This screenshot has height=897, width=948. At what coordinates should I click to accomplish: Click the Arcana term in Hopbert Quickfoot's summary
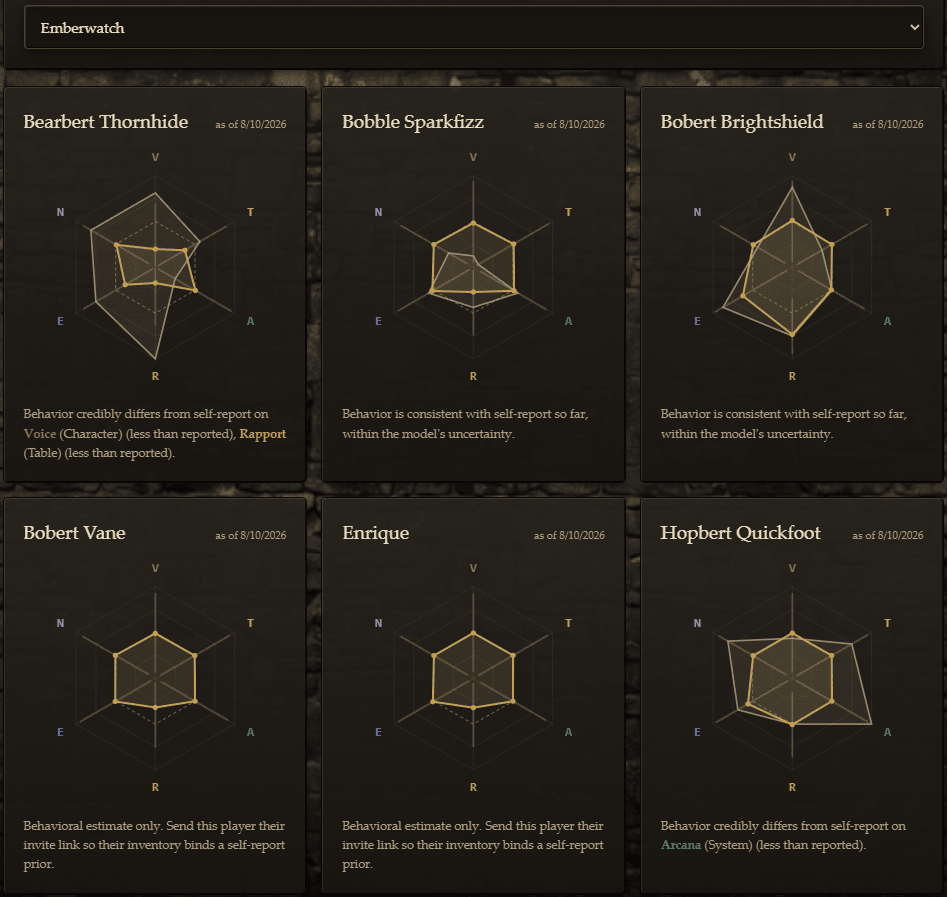681,844
